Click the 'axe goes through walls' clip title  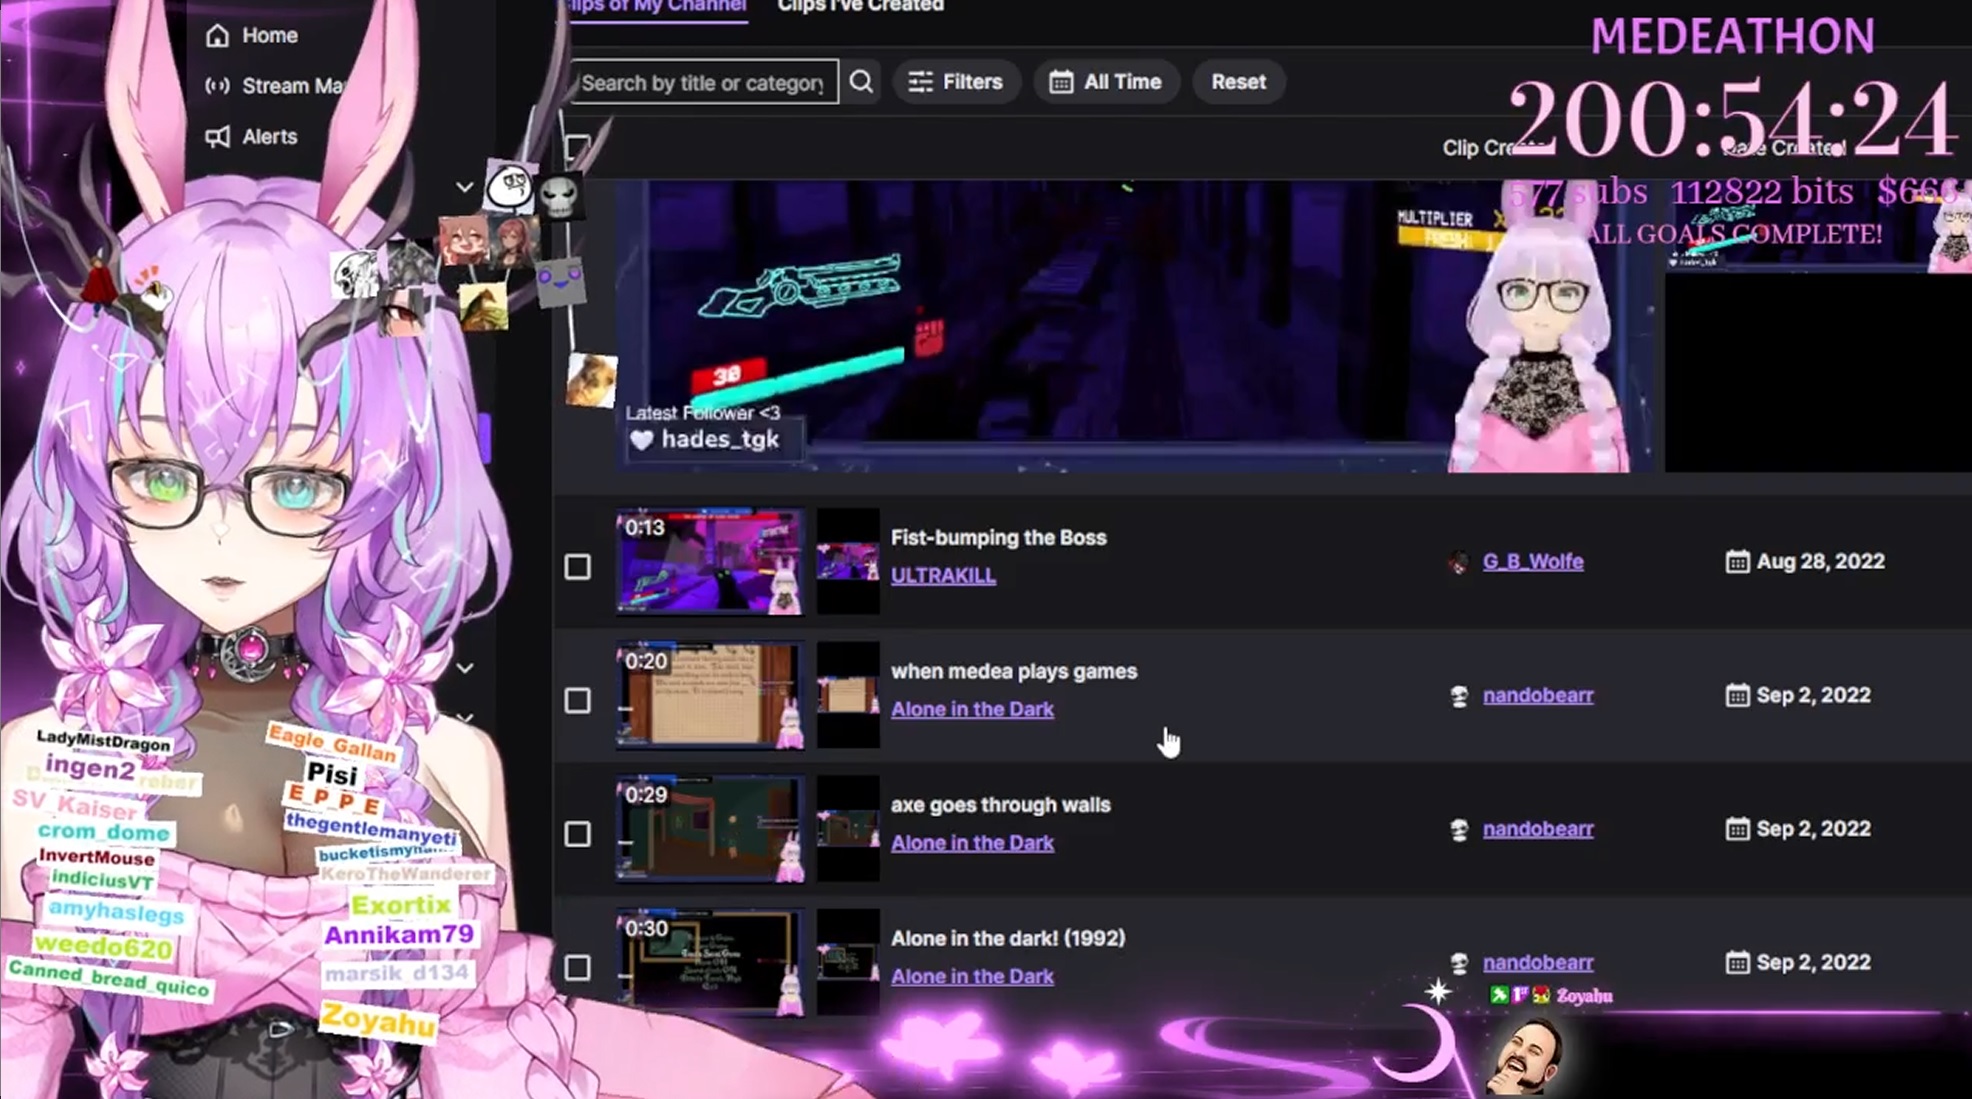[x=1000, y=805]
